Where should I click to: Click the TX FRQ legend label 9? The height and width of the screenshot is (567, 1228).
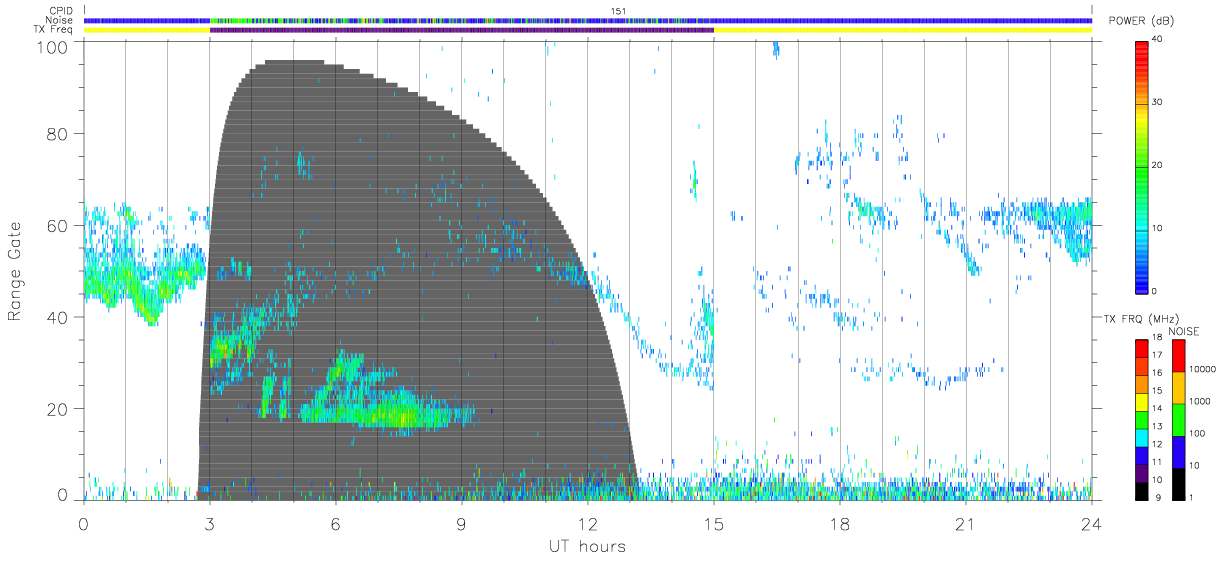1158,497
